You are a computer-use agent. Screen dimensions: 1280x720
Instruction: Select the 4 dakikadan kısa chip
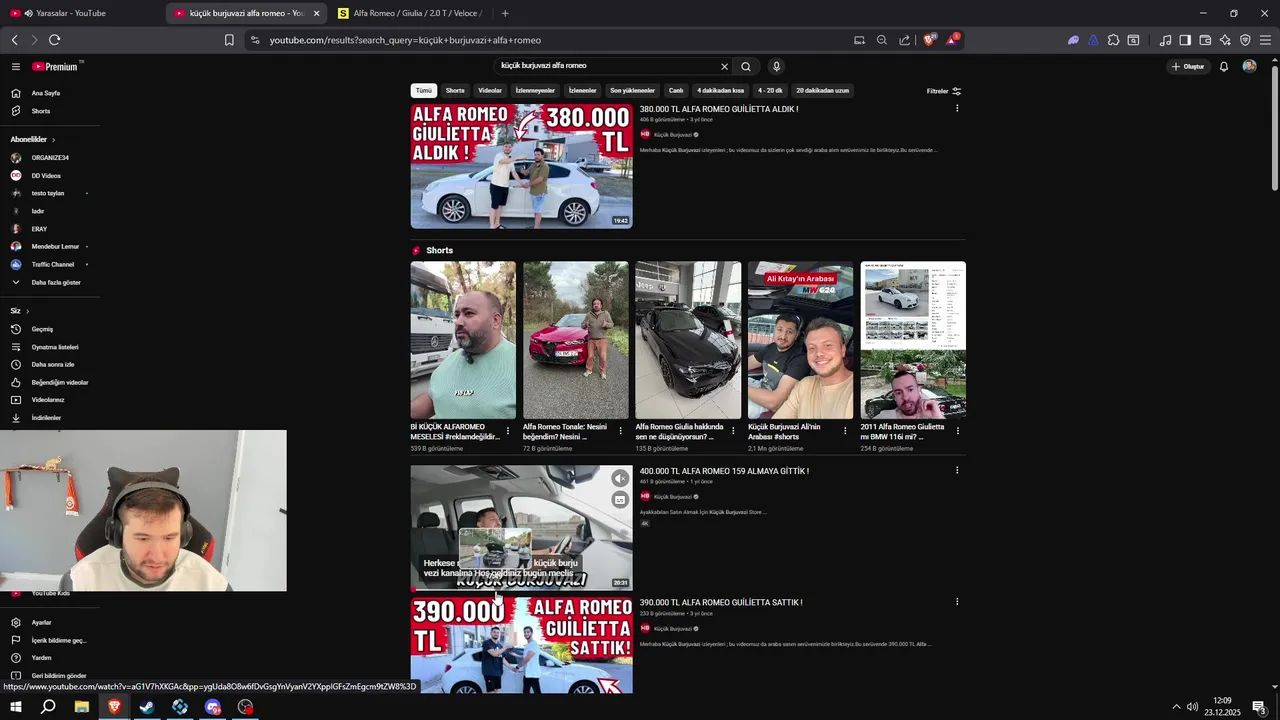(721, 91)
